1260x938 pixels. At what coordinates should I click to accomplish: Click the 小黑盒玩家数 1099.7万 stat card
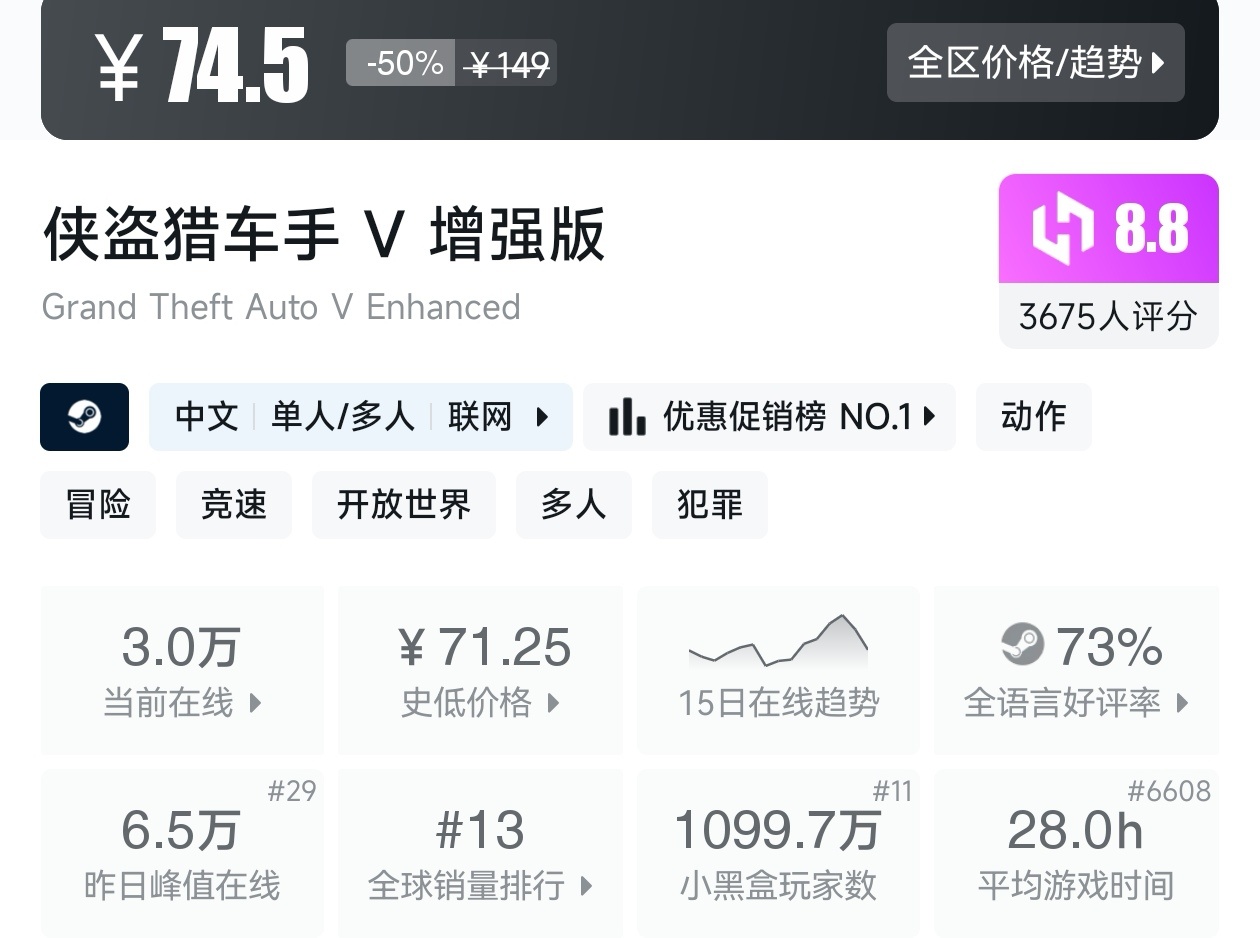[x=778, y=852]
